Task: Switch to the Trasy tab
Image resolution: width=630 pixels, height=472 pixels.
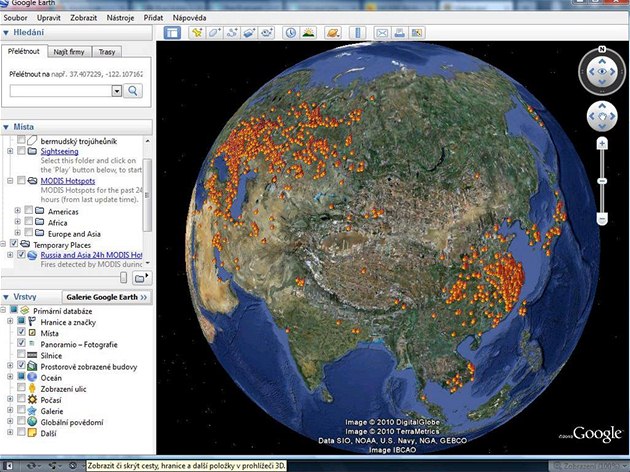Action: (x=106, y=52)
